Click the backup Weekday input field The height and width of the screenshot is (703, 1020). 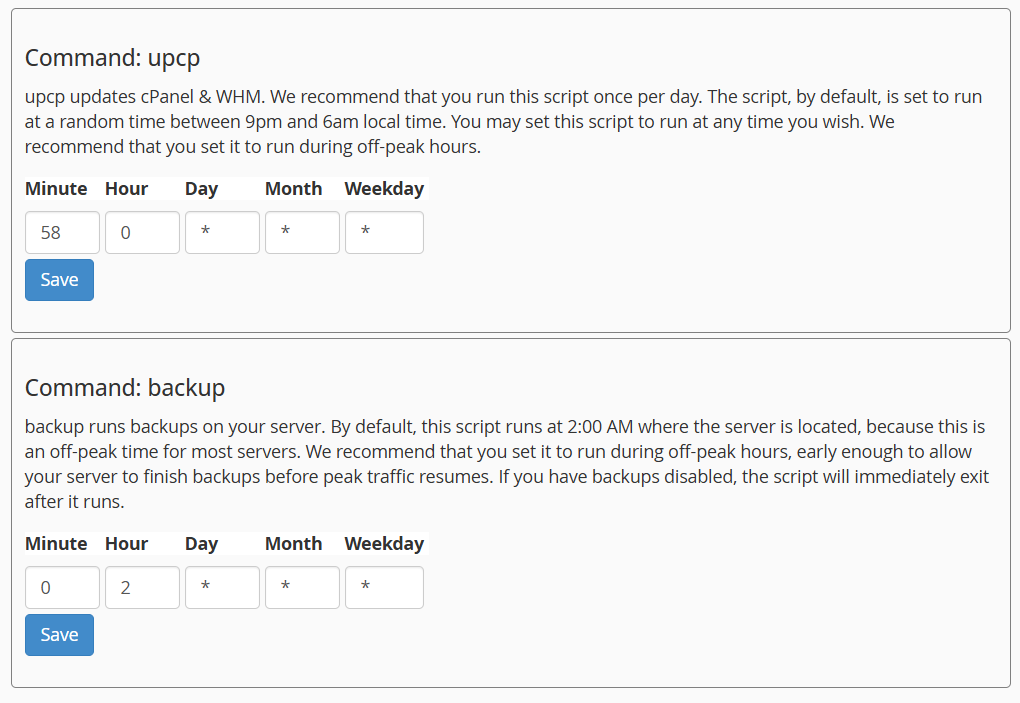coord(384,587)
